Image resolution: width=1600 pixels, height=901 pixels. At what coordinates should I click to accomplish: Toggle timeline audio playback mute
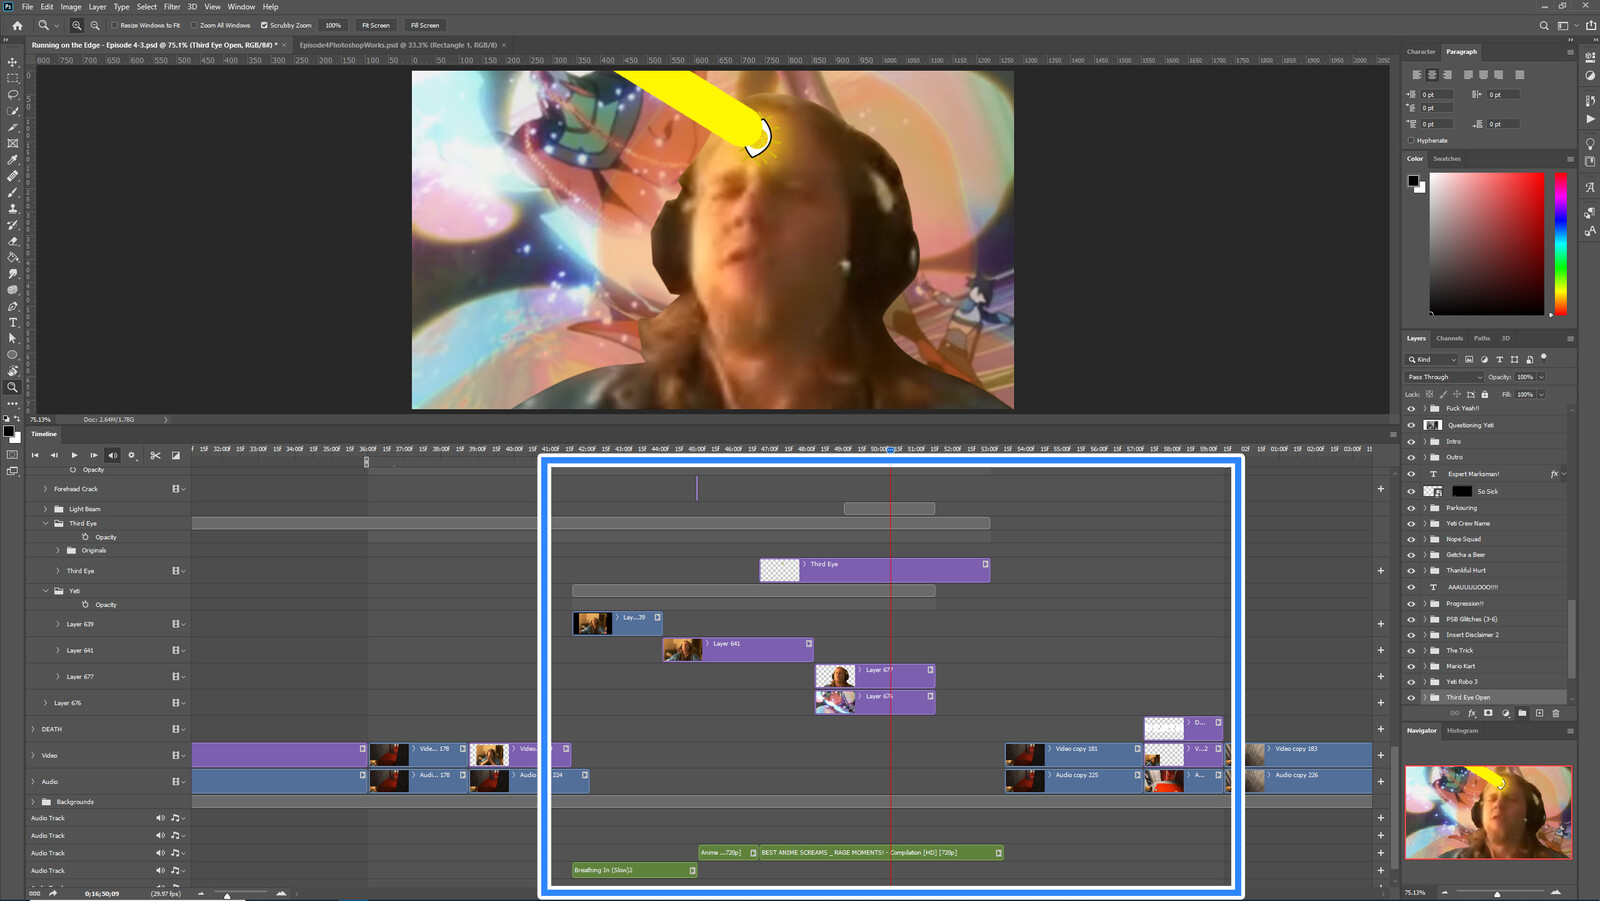pos(112,455)
